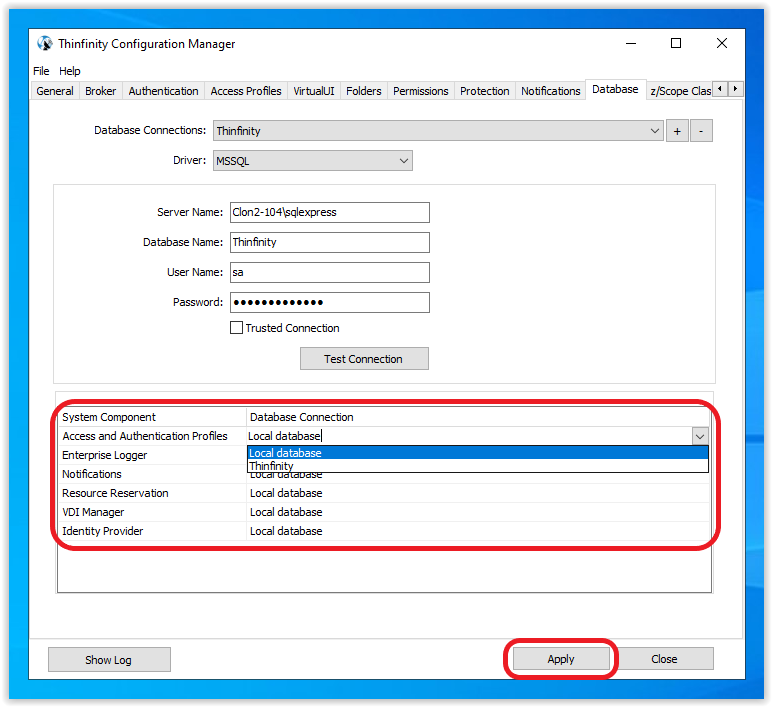Remove database connection with minus button
Screen dimensions: 772x707
[x=701, y=131]
